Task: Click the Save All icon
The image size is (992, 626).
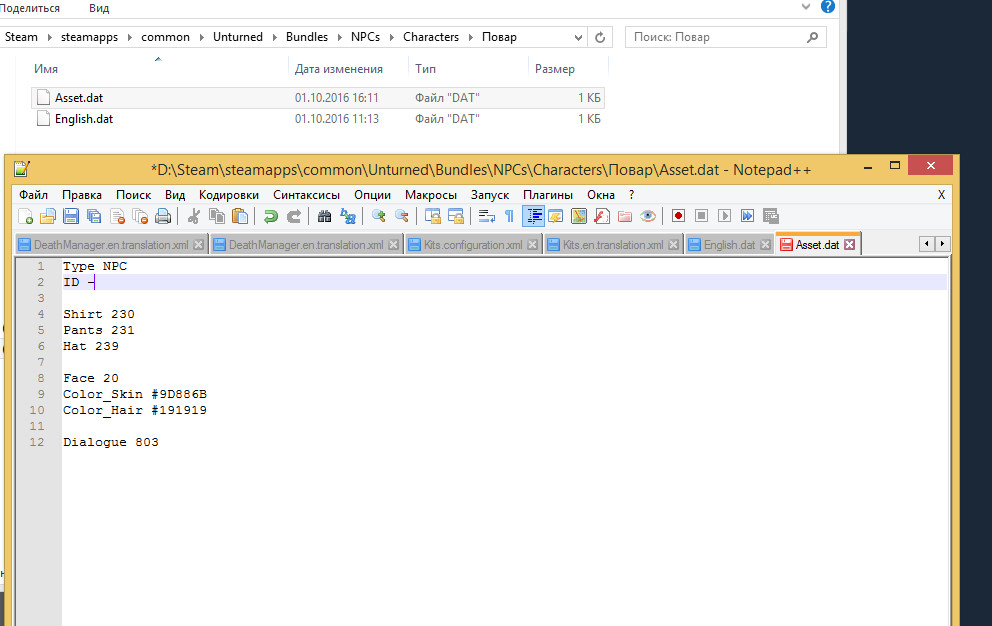Action: point(94,216)
